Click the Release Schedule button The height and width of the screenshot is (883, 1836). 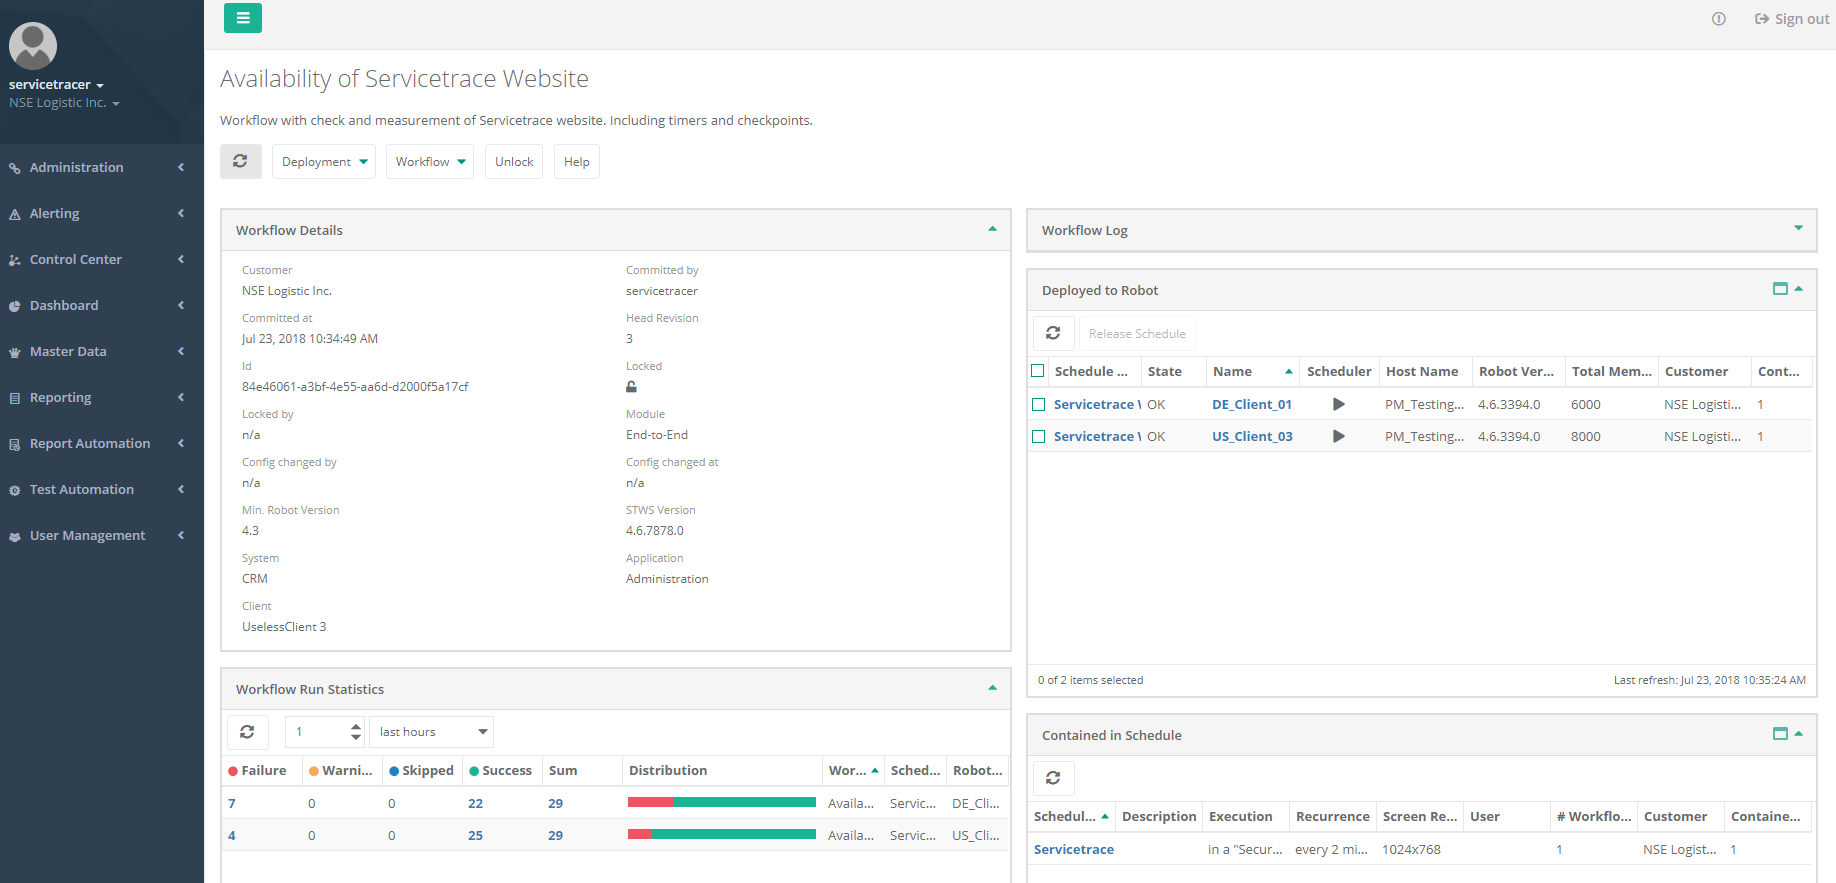click(1137, 333)
